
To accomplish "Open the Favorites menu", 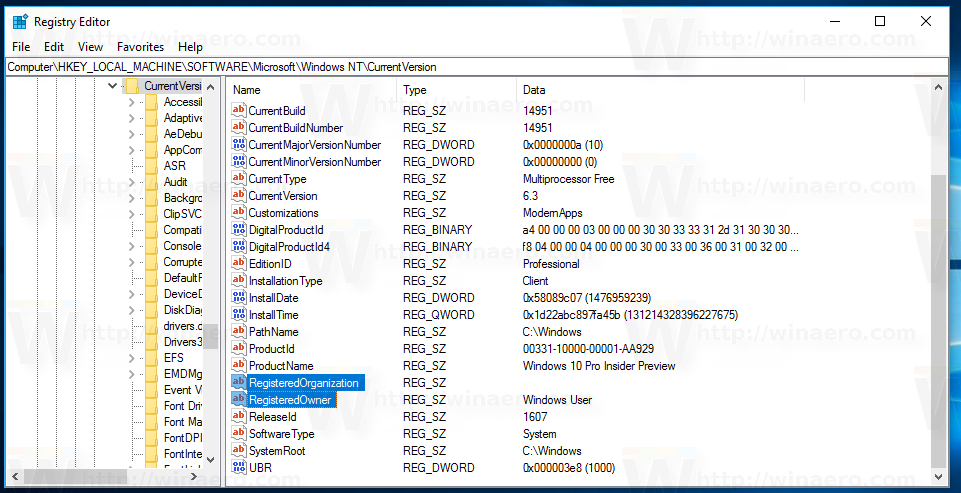I will tap(140, 47).
